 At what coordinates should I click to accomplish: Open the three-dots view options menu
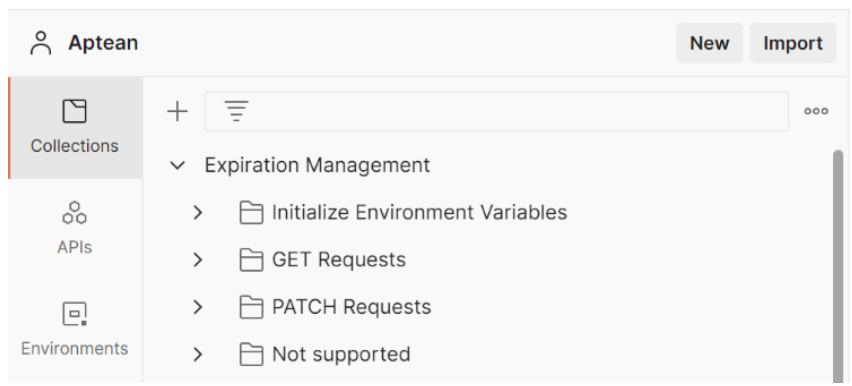[816, 111]
